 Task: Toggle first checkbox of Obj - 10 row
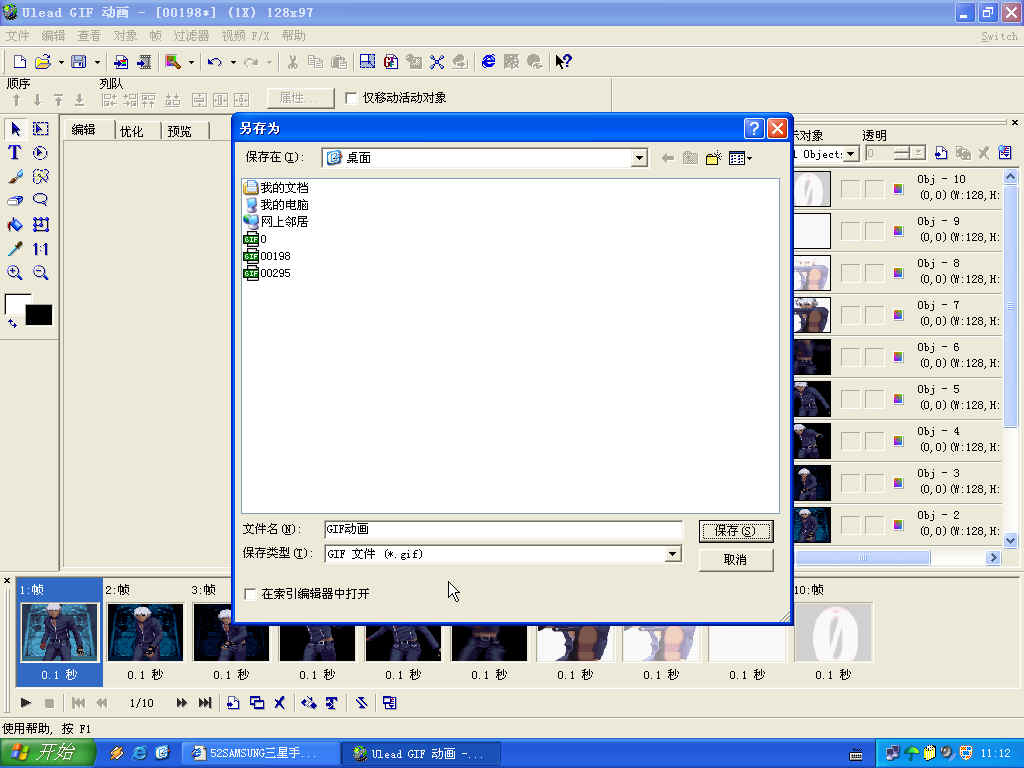point(850,189)
